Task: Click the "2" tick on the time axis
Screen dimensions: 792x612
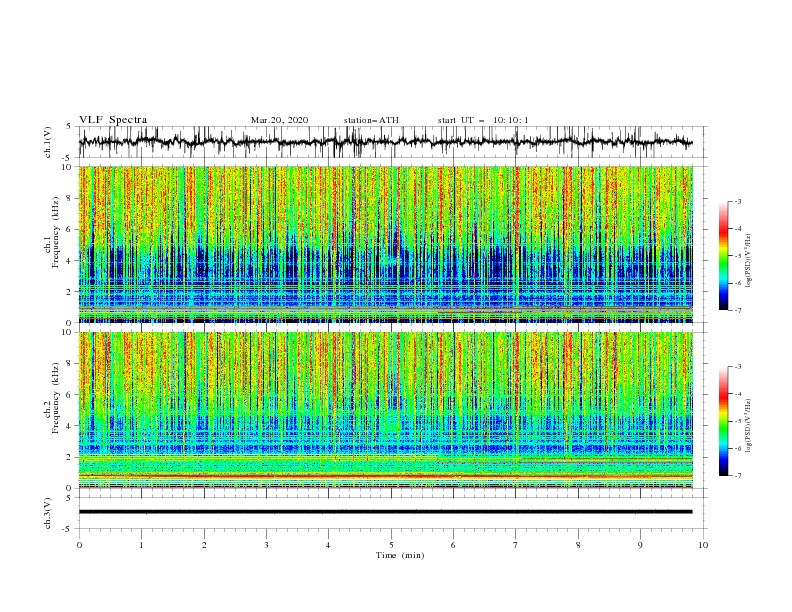Action: click(x=204, y=545)
